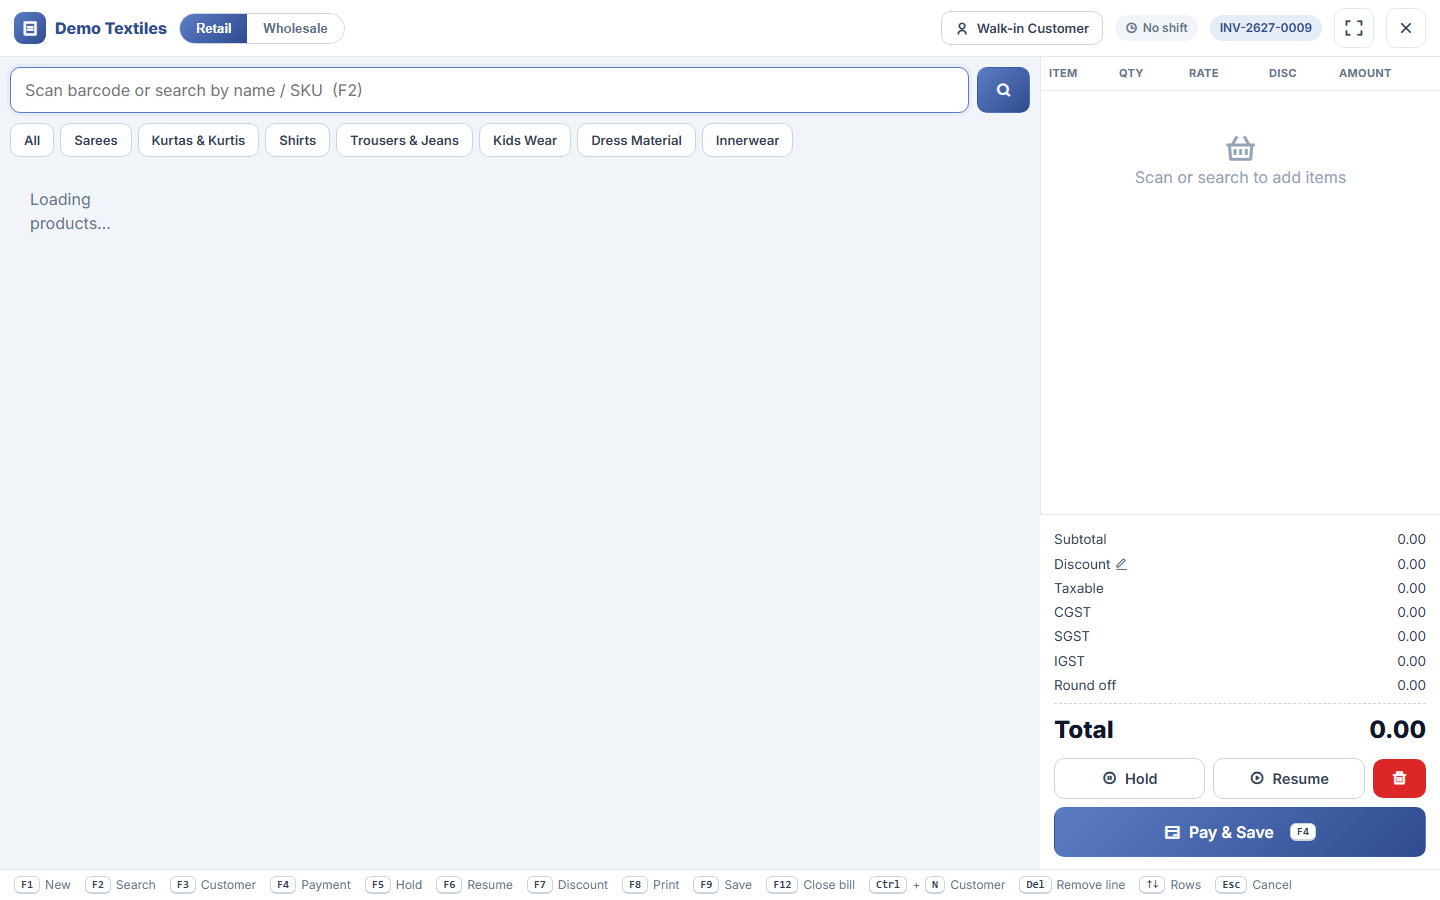Open the Walk-in Customer selector
Image resolution: width=1440 pixels, height=900 pixels.
(1022, 28)
